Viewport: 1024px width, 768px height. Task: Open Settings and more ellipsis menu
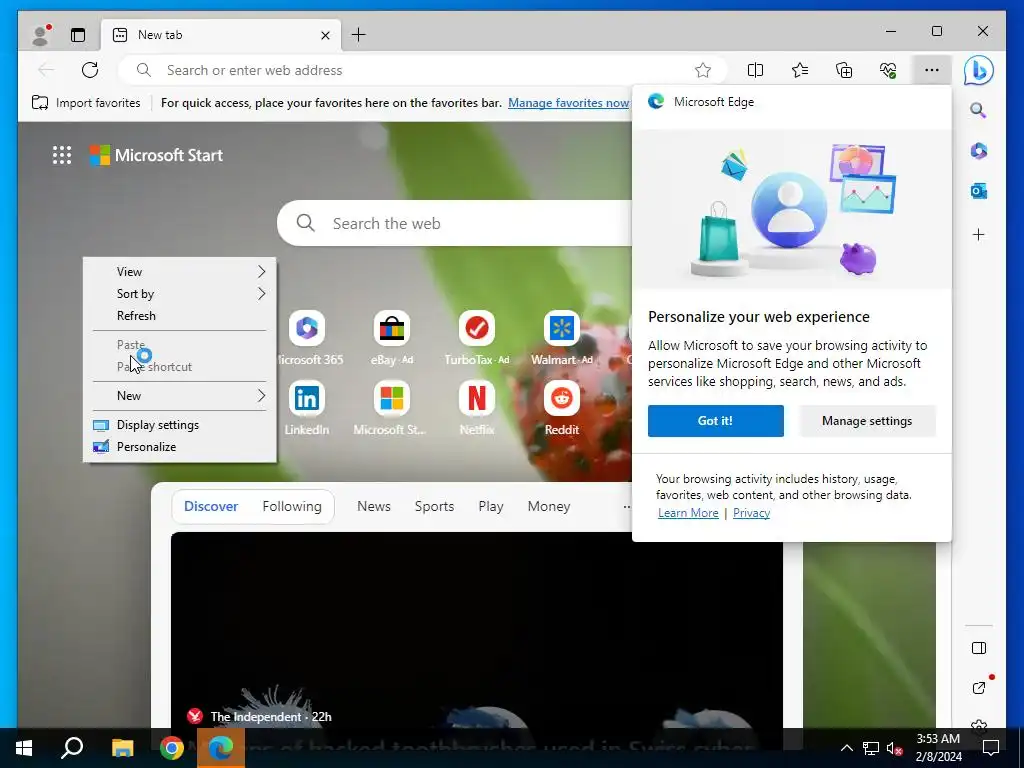click(932, 70)
